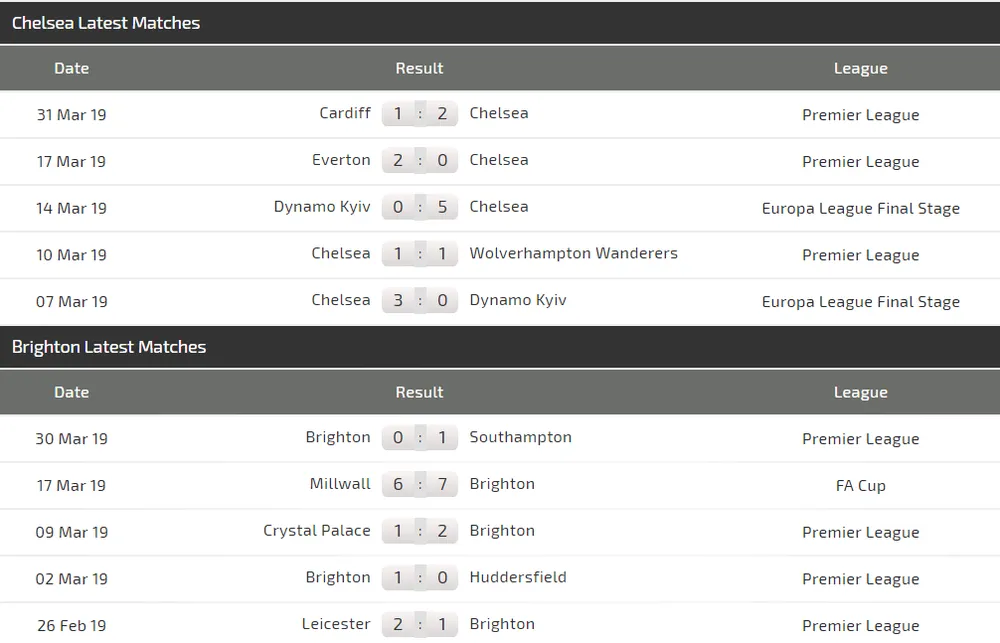Open the 6:7 Millwall vs Brighton score
This screenshot has height=643, width=1000.
point(420,484)
